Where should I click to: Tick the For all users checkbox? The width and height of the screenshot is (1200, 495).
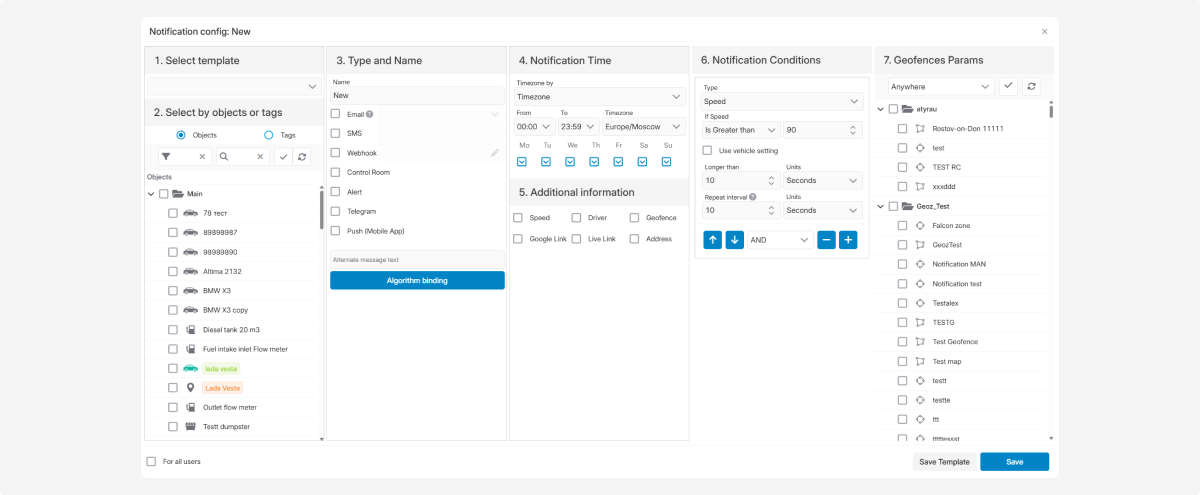(x=152, y=462)
